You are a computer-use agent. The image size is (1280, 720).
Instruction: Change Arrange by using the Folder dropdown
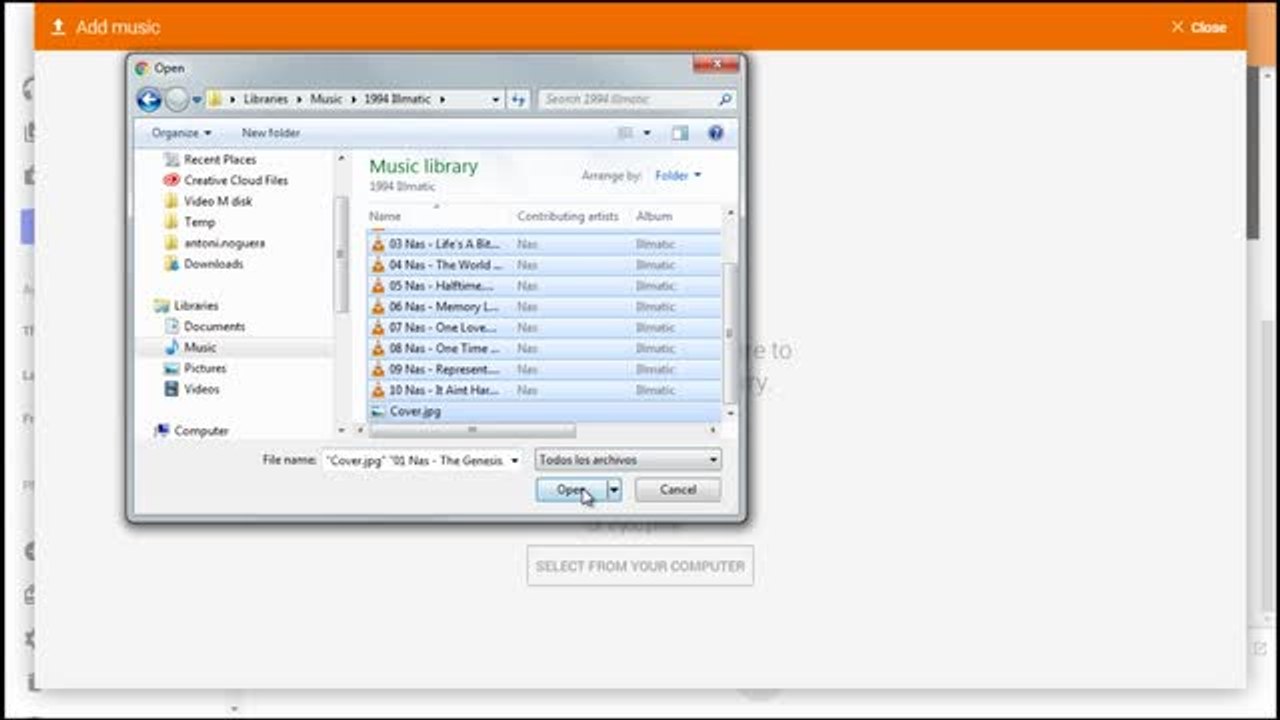pyautogui.click(x=678, y=176)
